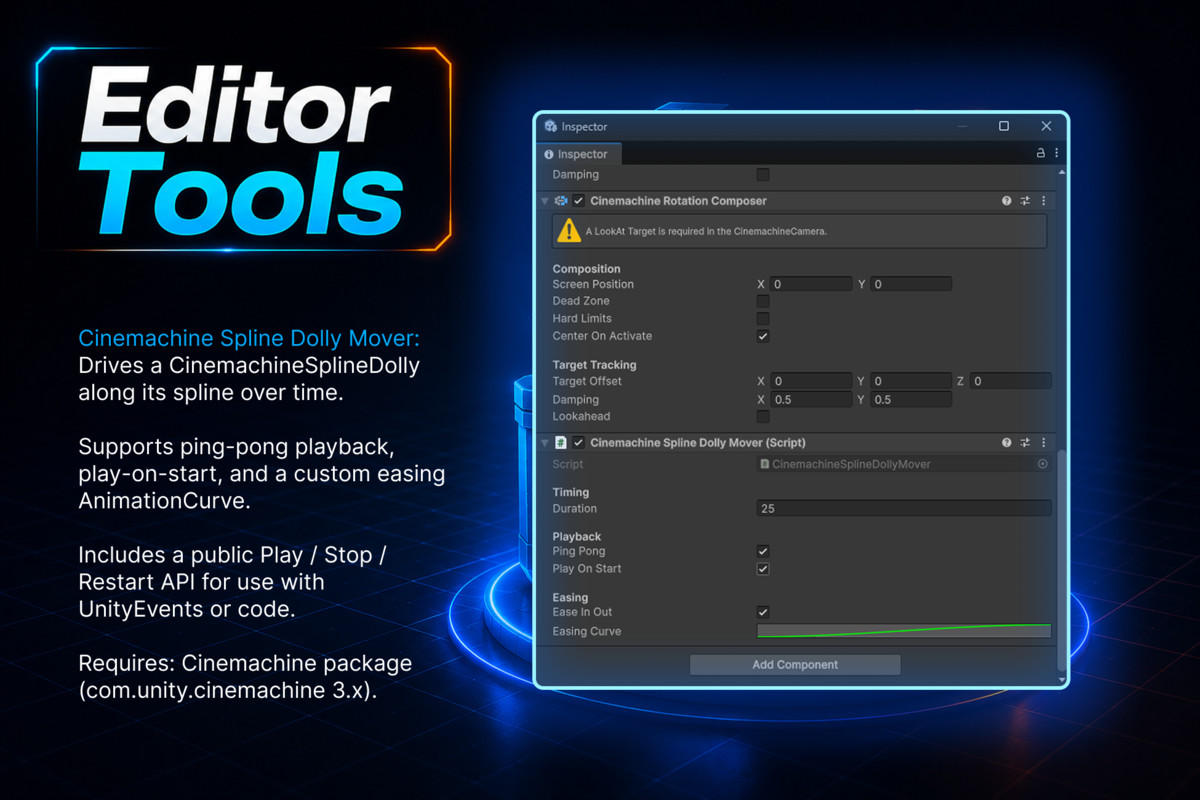Open the Inspector tab's three-dot menu
This screenshot has height=800, width=1200.
[1056, 154]
